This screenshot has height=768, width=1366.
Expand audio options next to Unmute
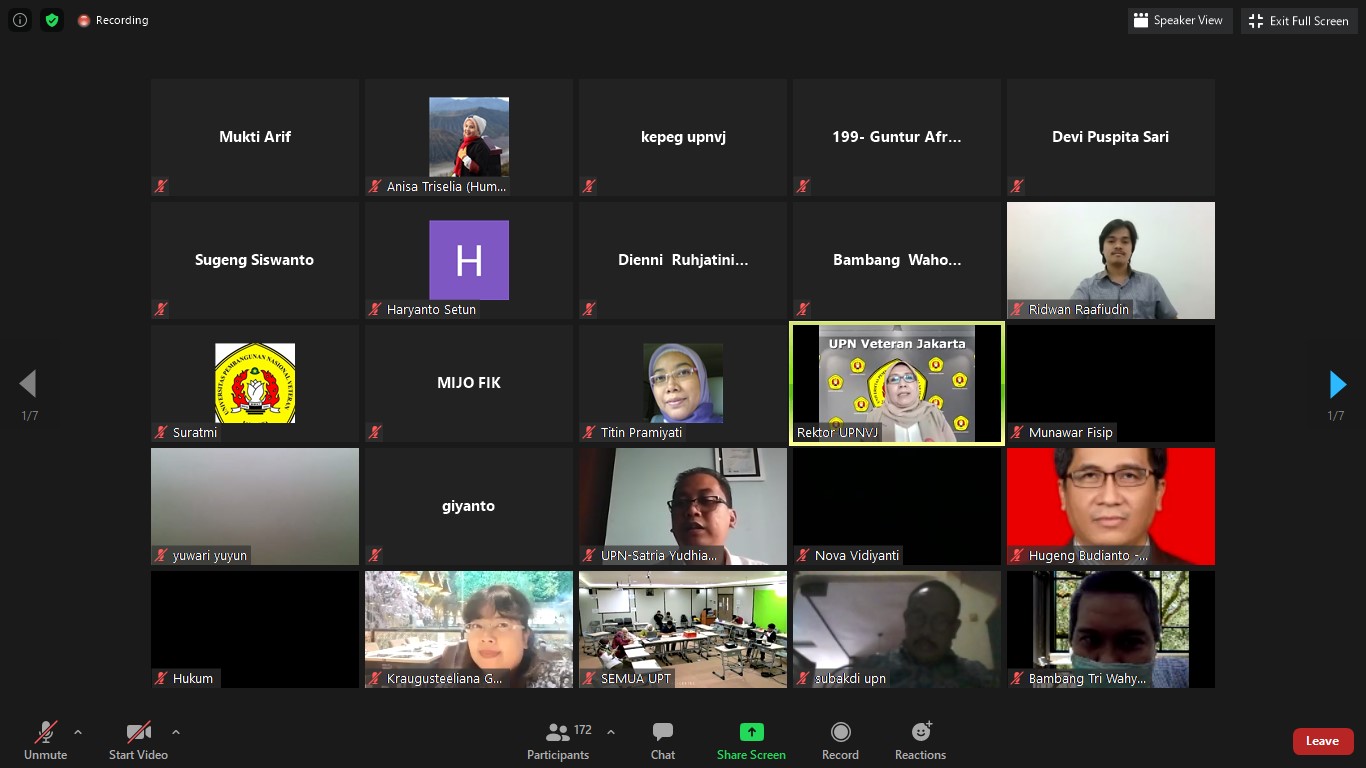coord(78,732)
